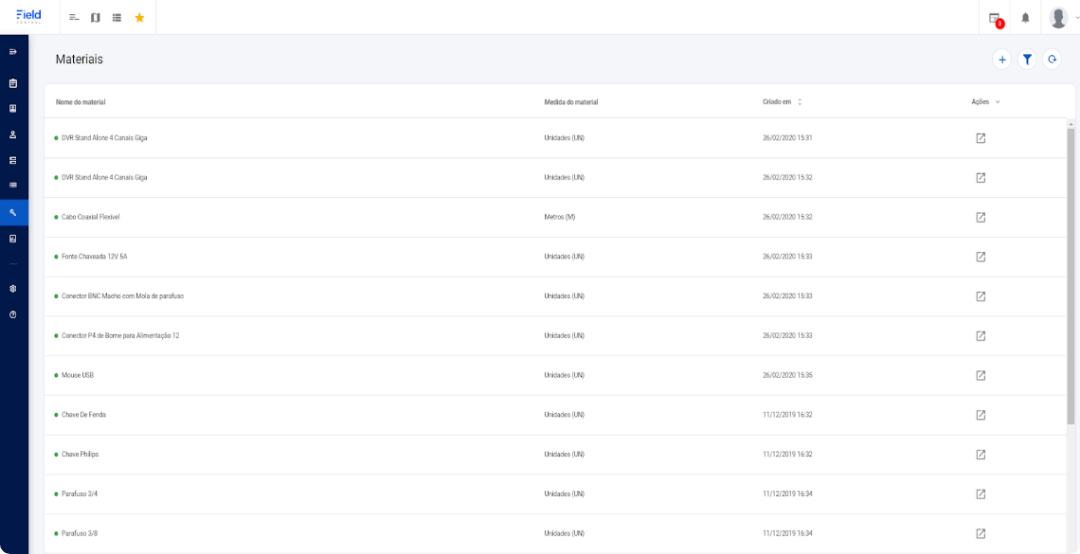Open the filter funnel for materials
The height and width of the screenshot is (554, 1080).
point(1027,60)
